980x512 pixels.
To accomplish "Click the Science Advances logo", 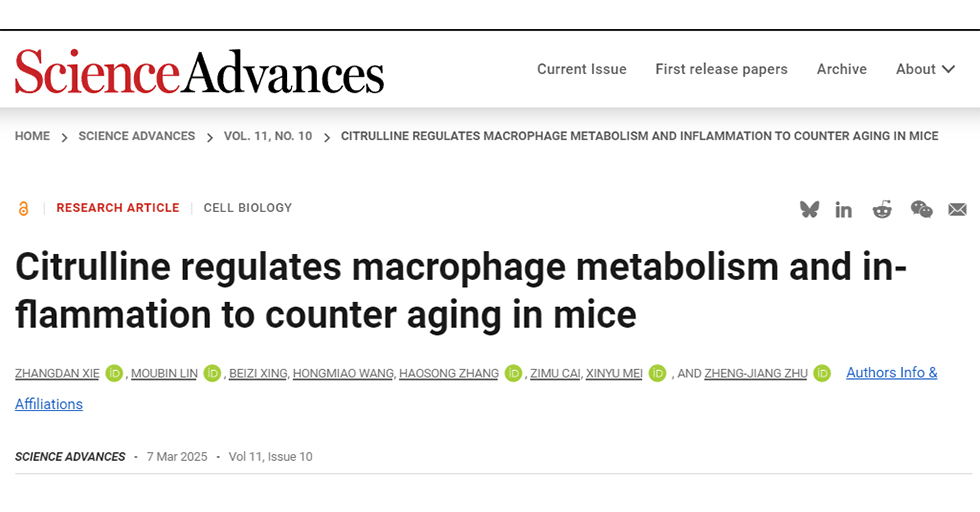I will [199, 71].
